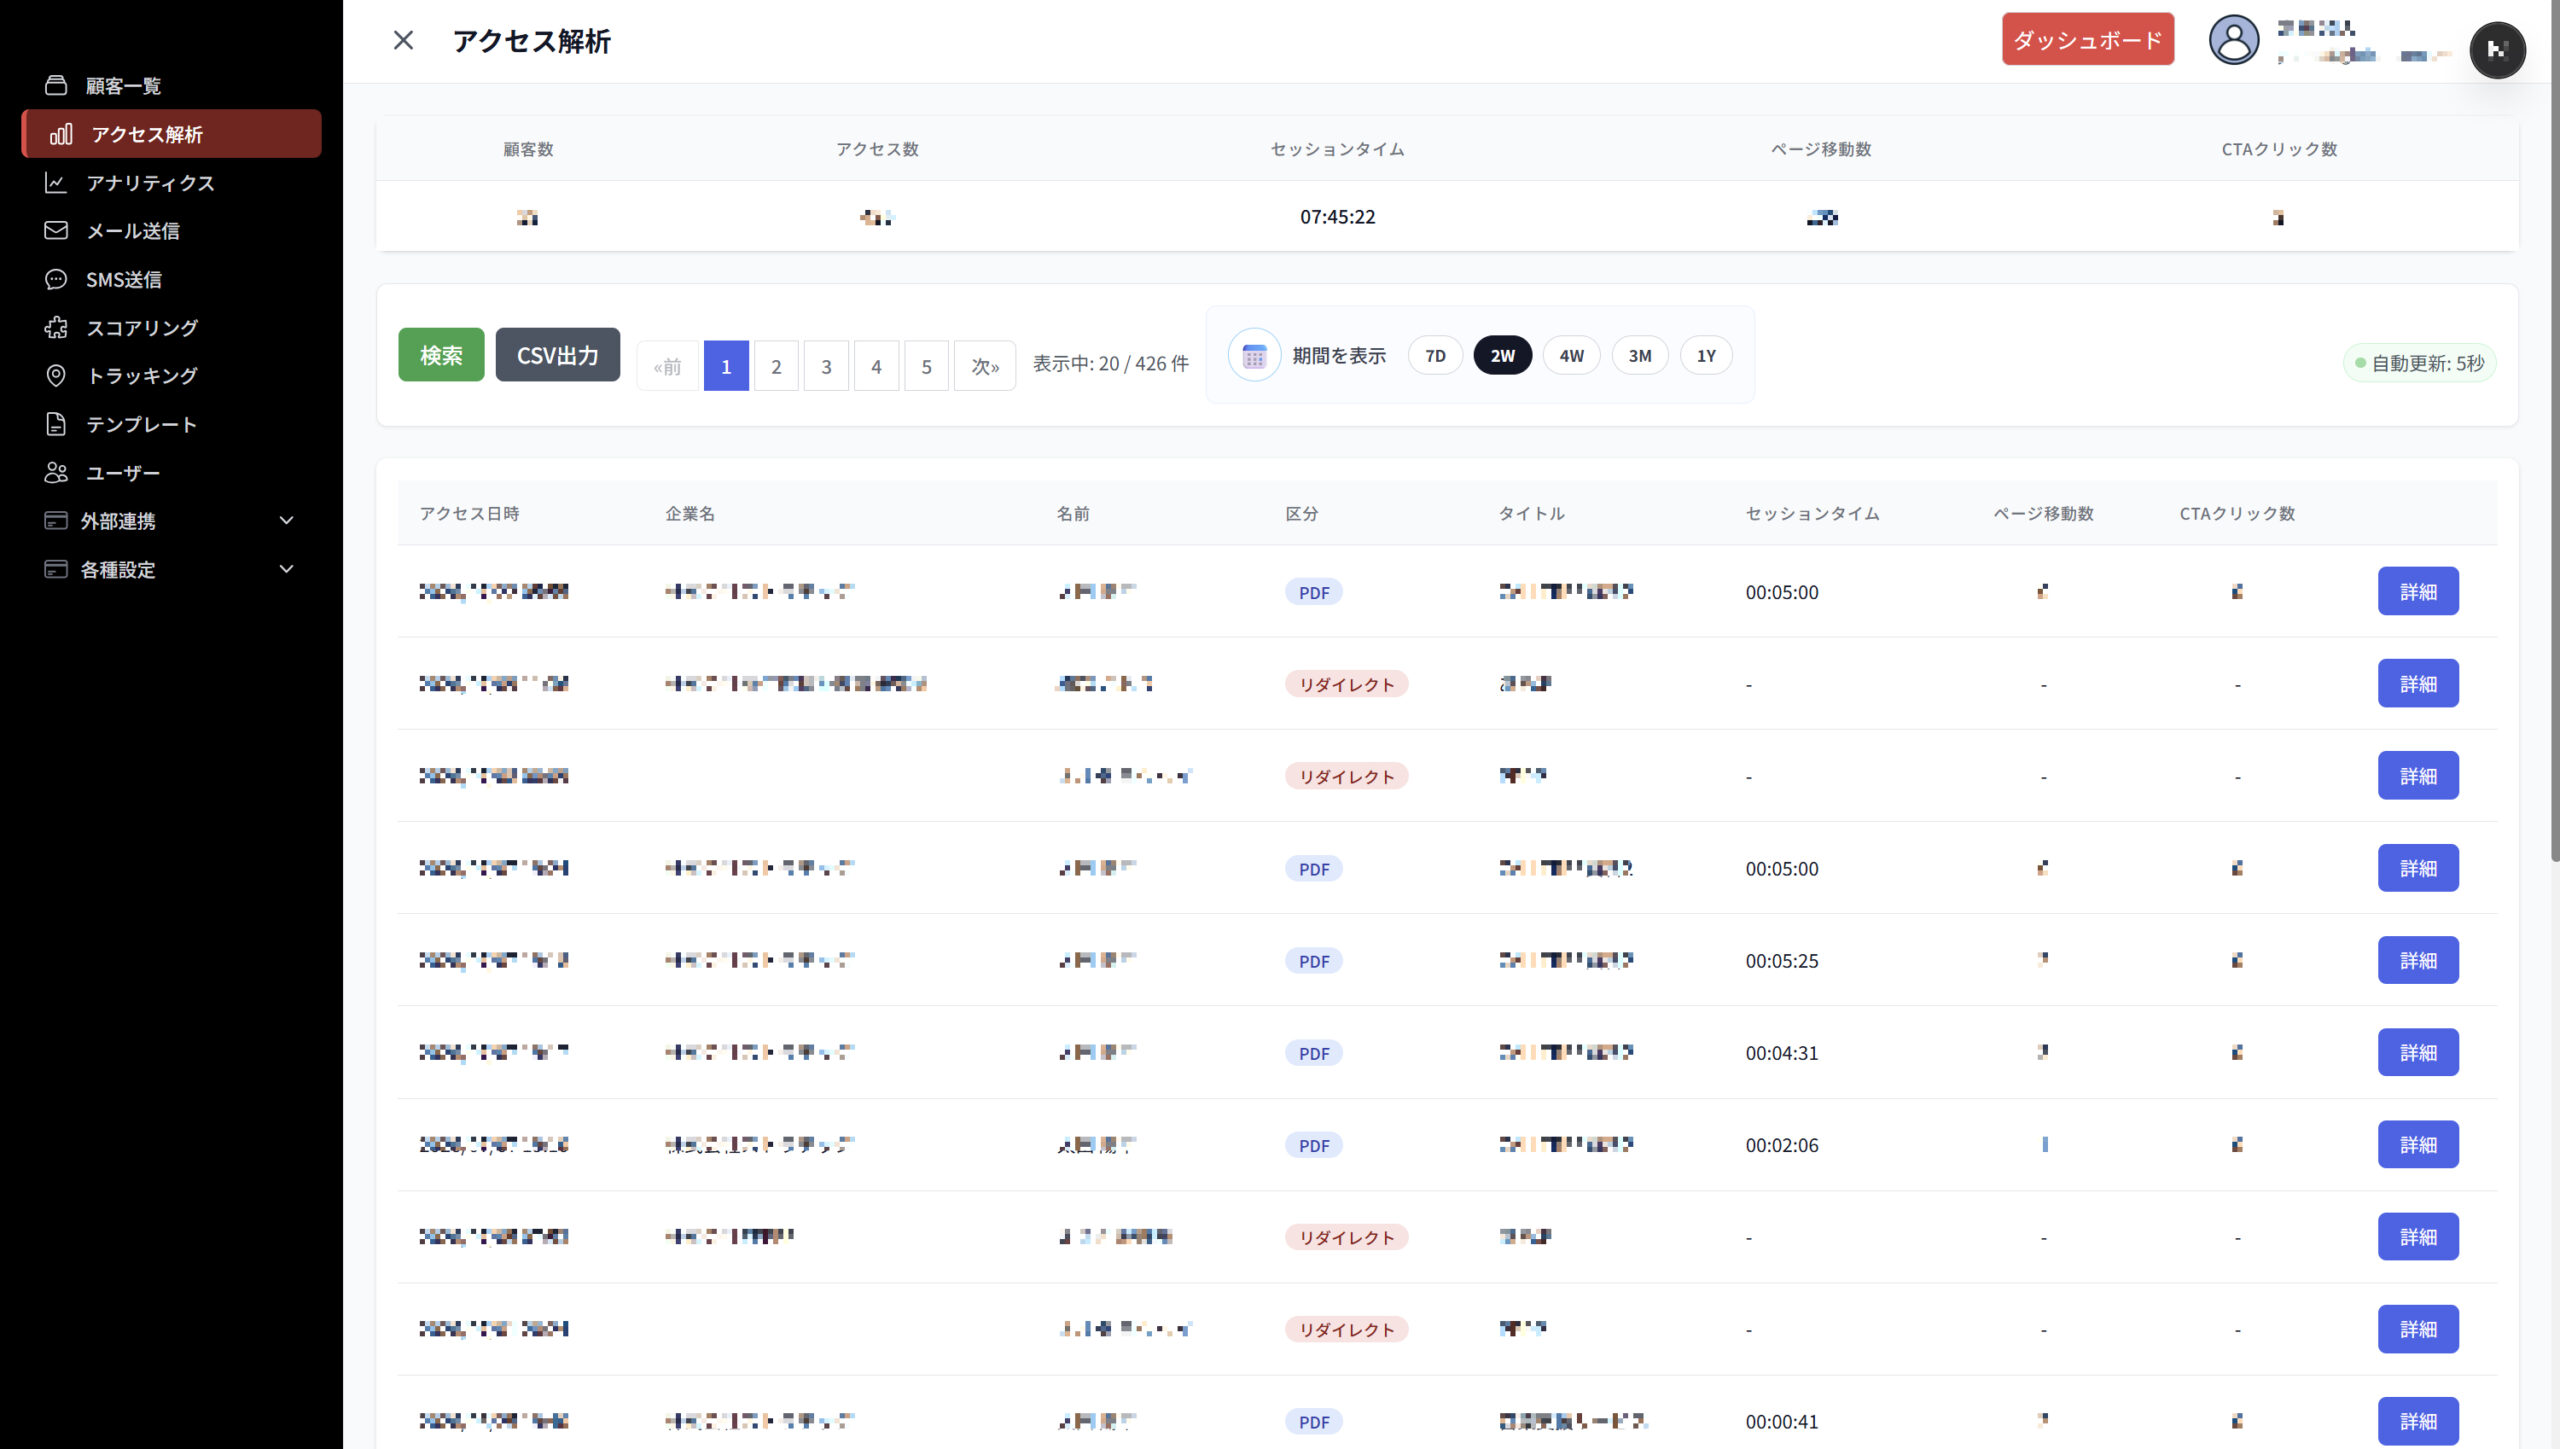
Task: Click the round dark logo icon in header
Action: [x=2497, y=49]
